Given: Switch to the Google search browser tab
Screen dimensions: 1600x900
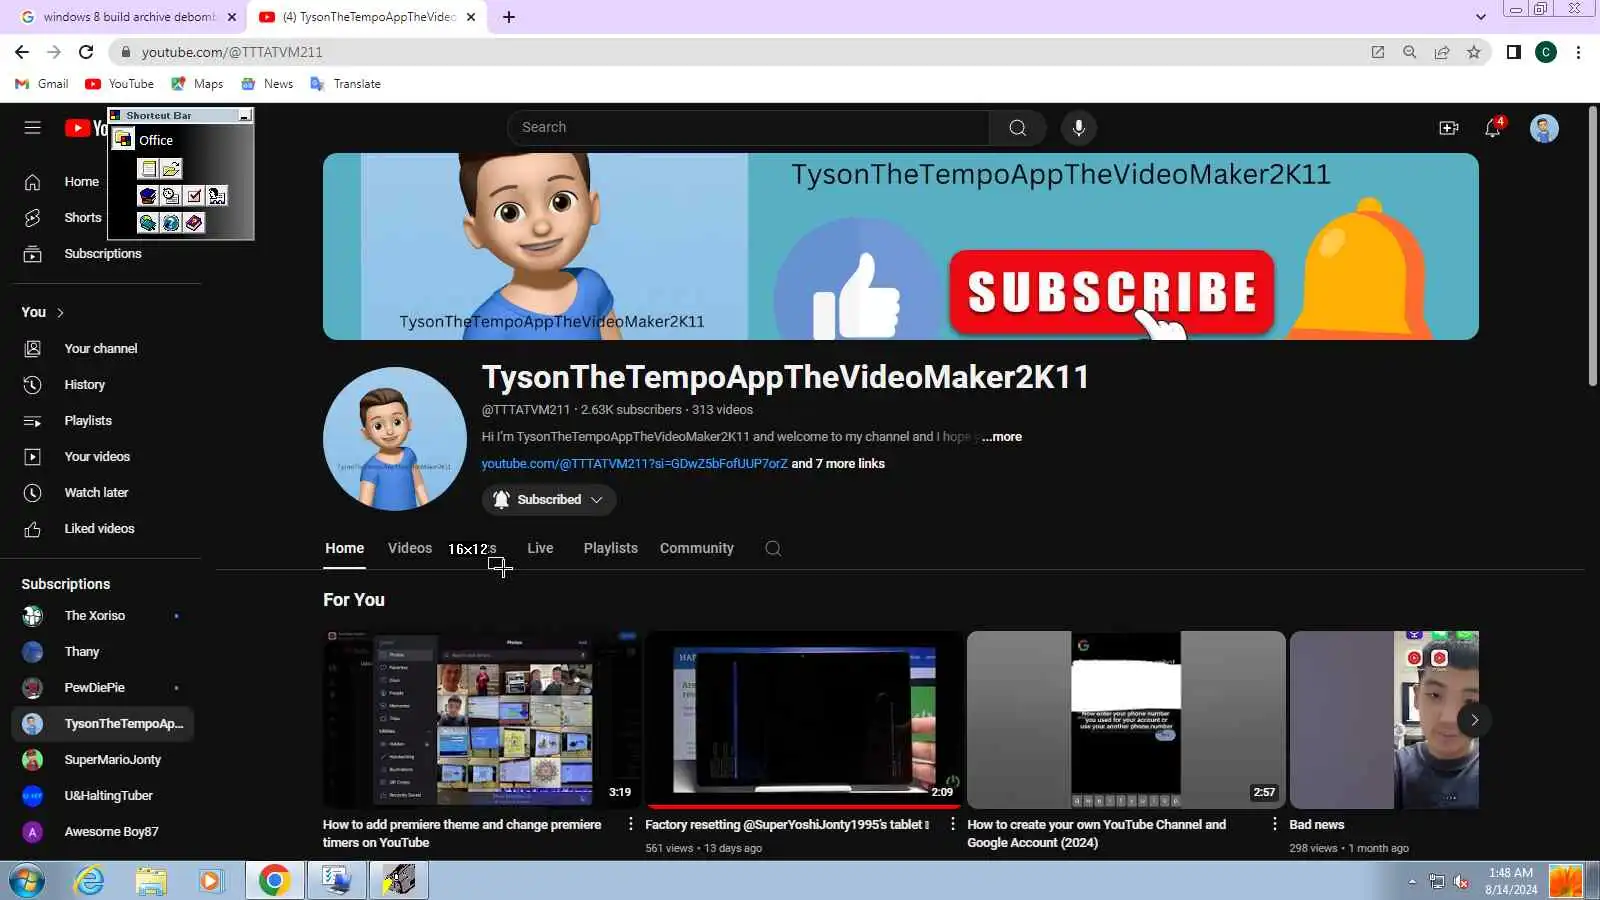Looking at the screenshot, I should pos(128,17).
